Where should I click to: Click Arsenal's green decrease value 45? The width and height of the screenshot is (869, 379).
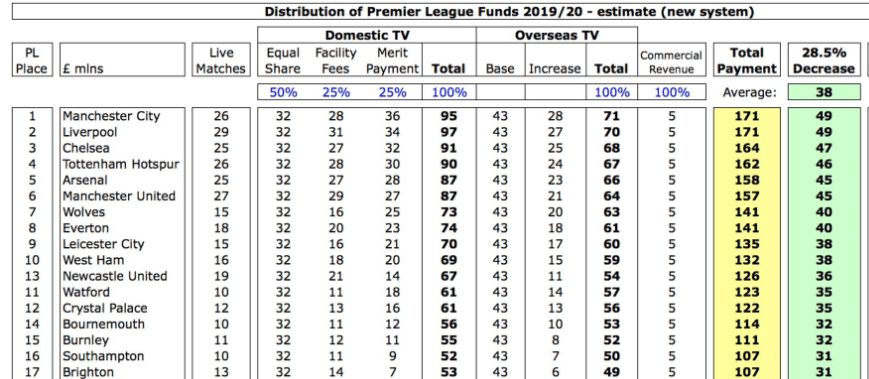[824, 180]
